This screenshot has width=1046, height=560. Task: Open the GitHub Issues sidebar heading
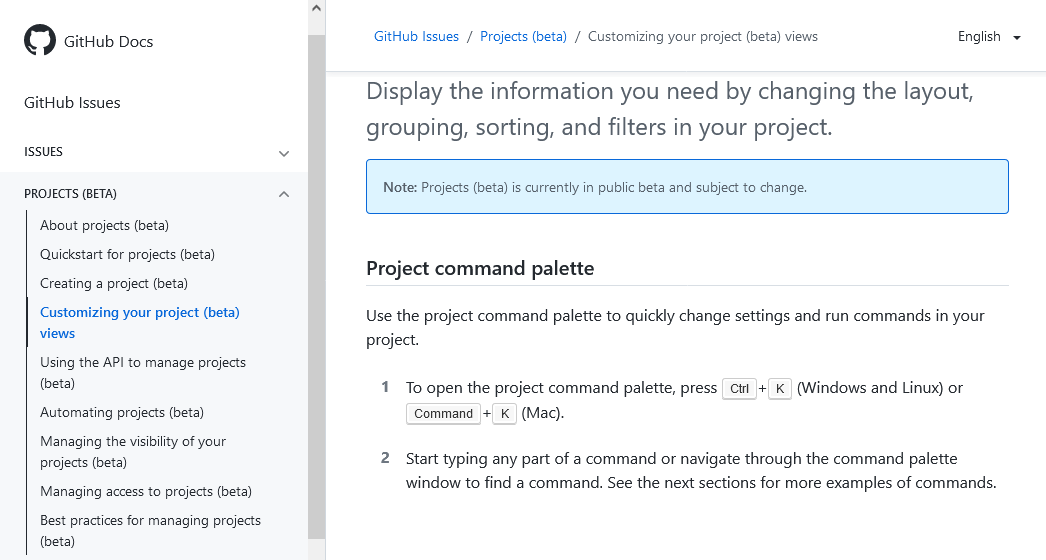coord(72,103)
